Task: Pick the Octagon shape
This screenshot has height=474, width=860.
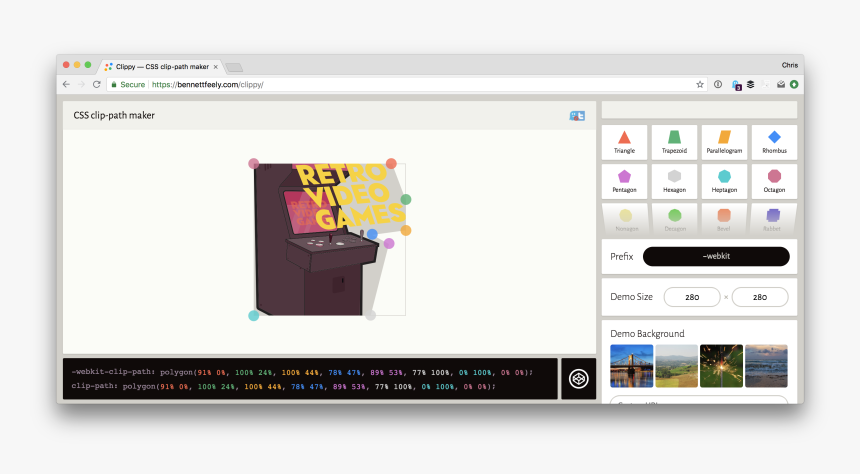Action: click(774, 182)
